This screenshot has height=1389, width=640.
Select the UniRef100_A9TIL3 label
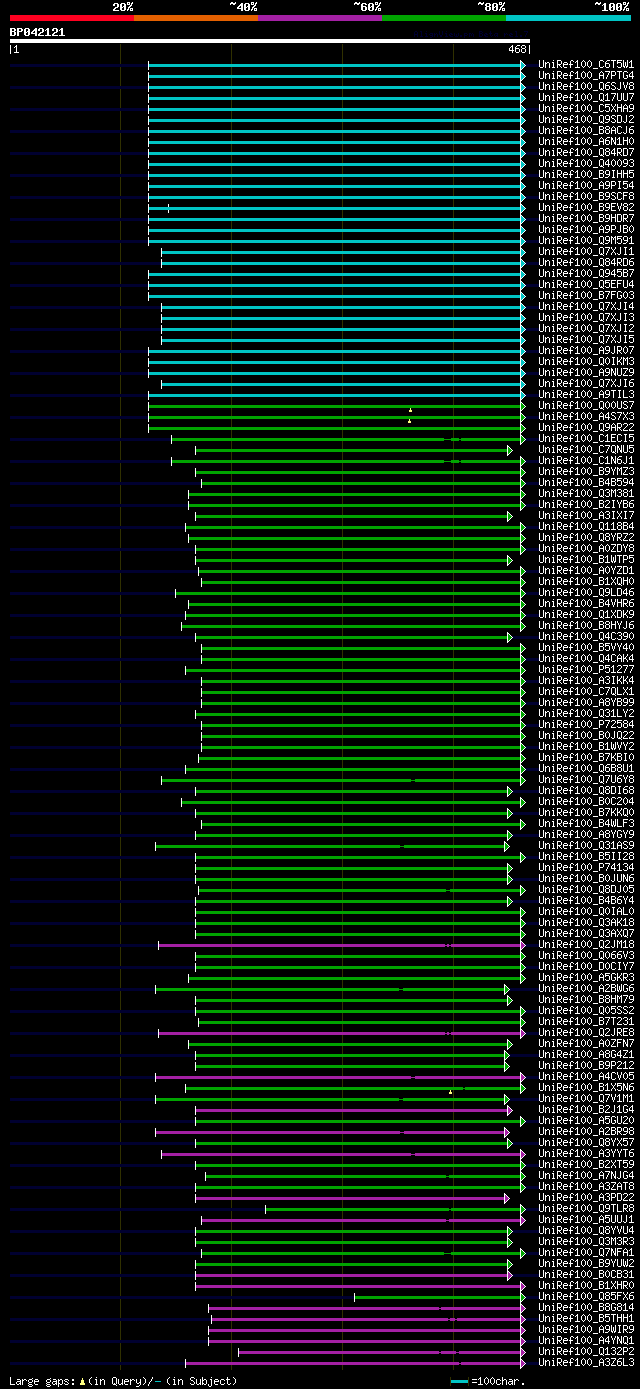click(x=586, y=394)
